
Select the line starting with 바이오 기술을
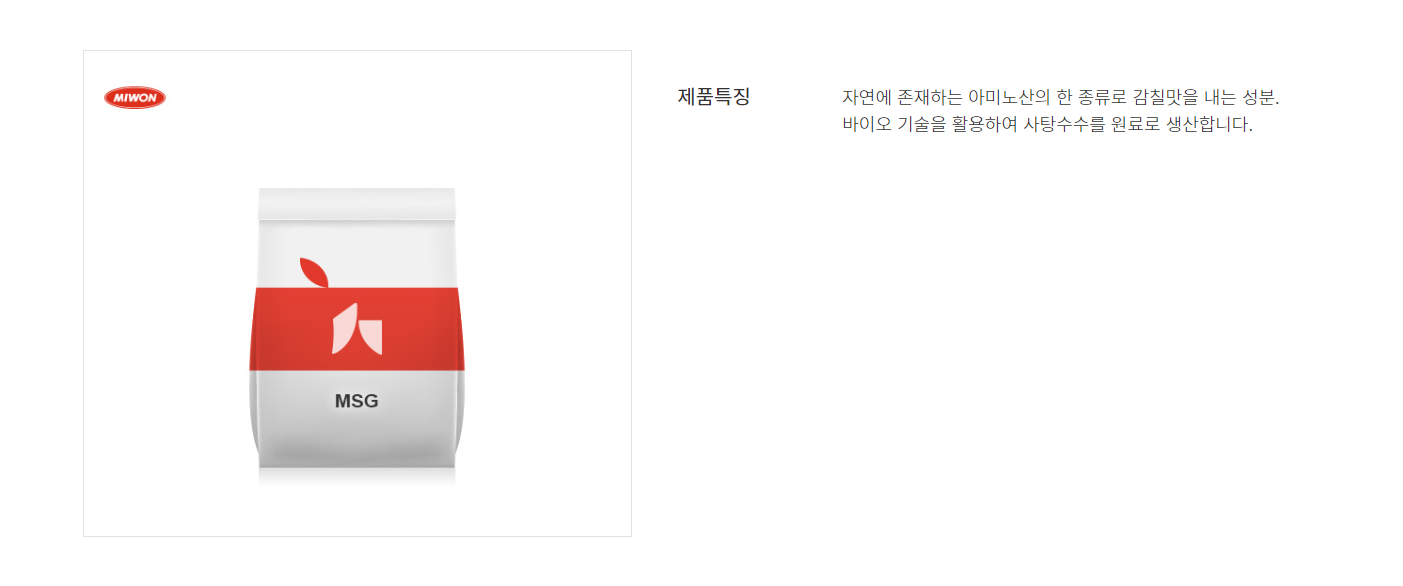[1048, 125]
